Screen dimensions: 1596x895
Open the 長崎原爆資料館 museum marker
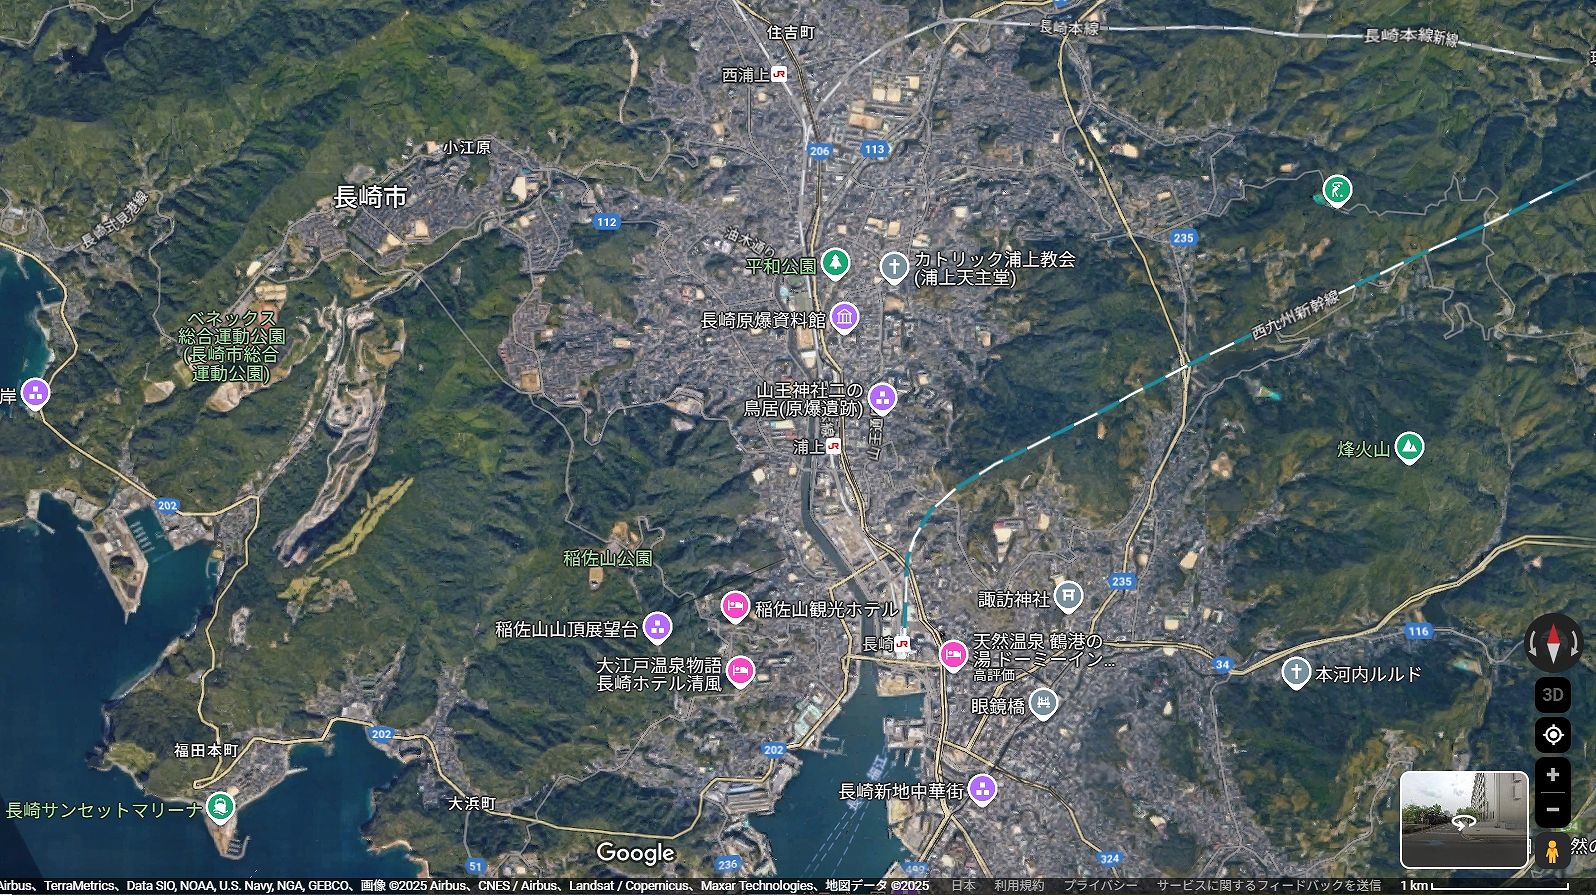click(x=844, y=318)
